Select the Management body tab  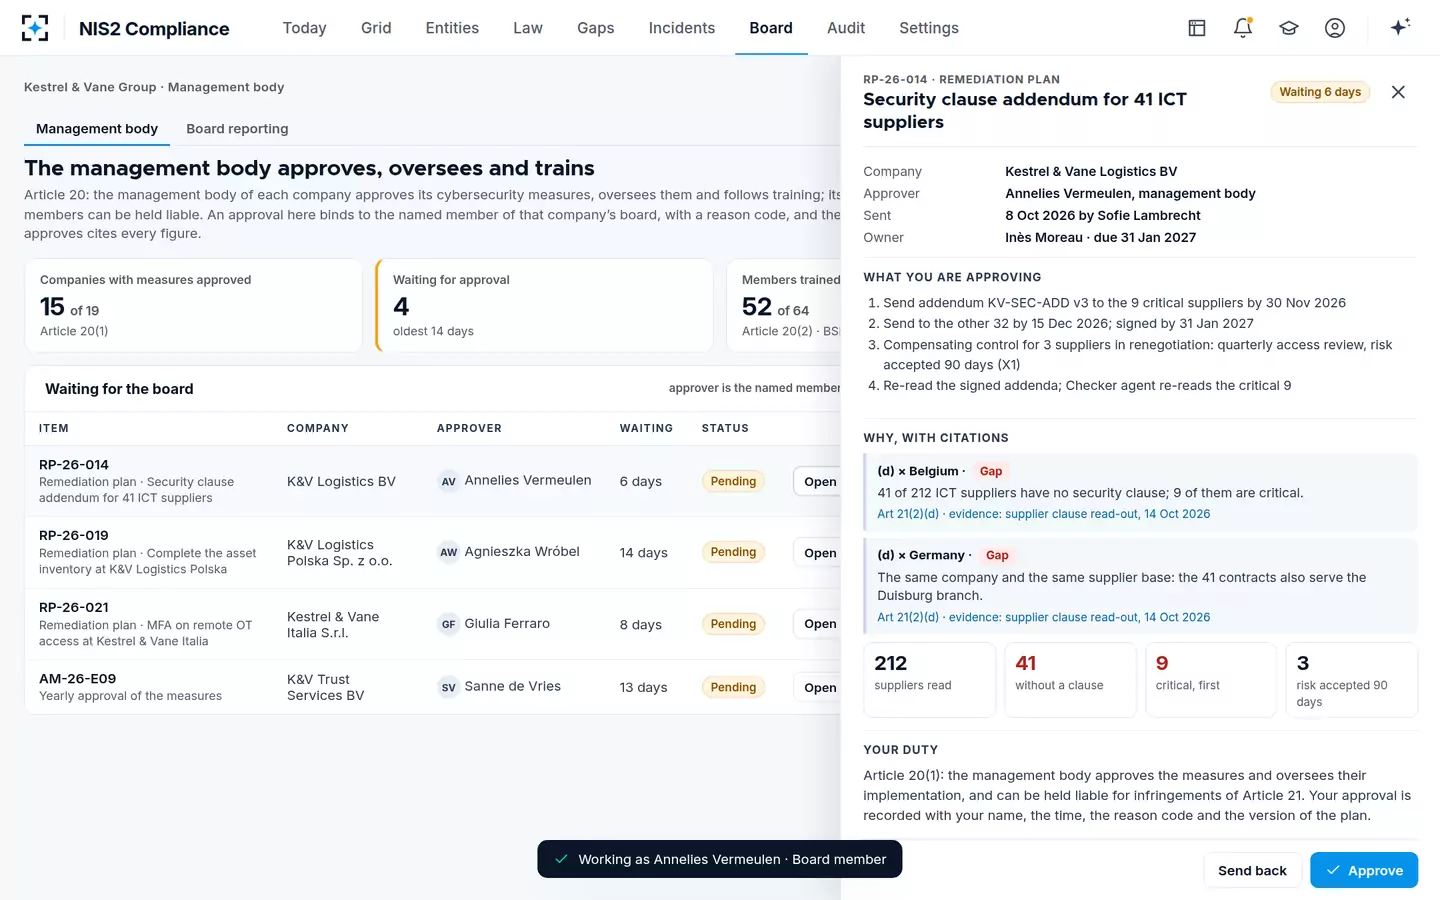(x=97, y=129)
